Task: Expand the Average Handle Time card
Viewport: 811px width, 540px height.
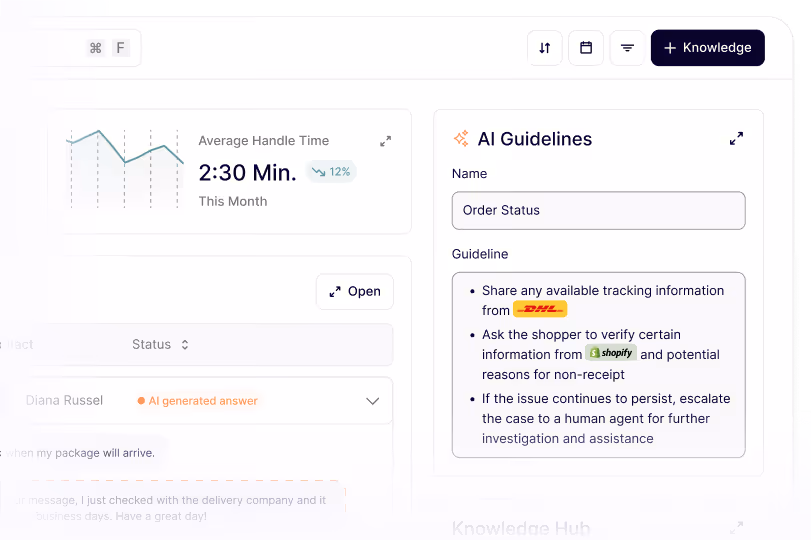Action: 385,141
